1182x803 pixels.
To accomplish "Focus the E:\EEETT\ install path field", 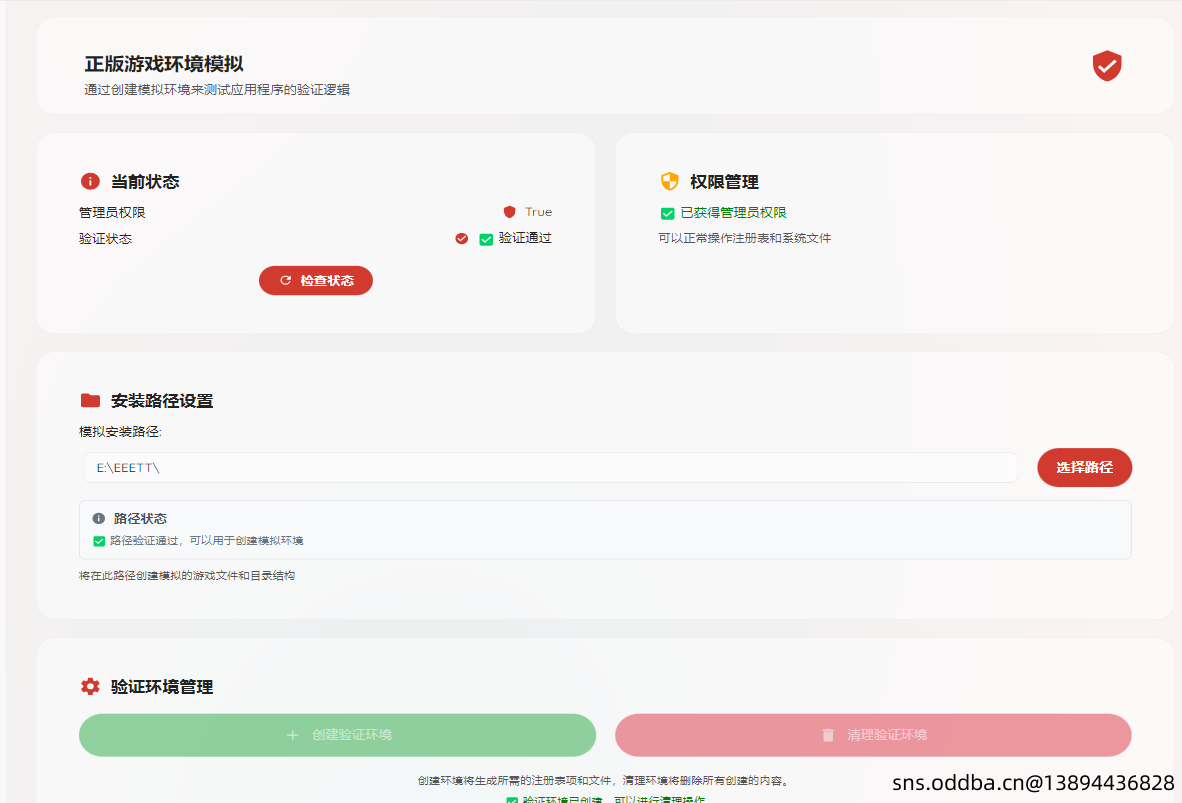I will pyautogui.click(x=550, y=467).
